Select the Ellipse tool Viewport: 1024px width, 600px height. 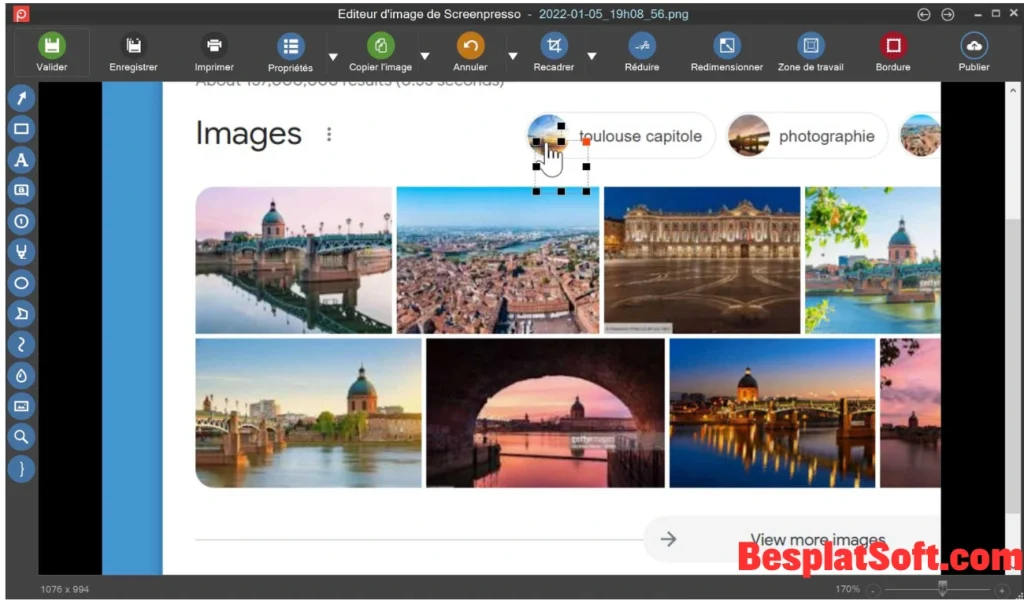coord(21,283)
